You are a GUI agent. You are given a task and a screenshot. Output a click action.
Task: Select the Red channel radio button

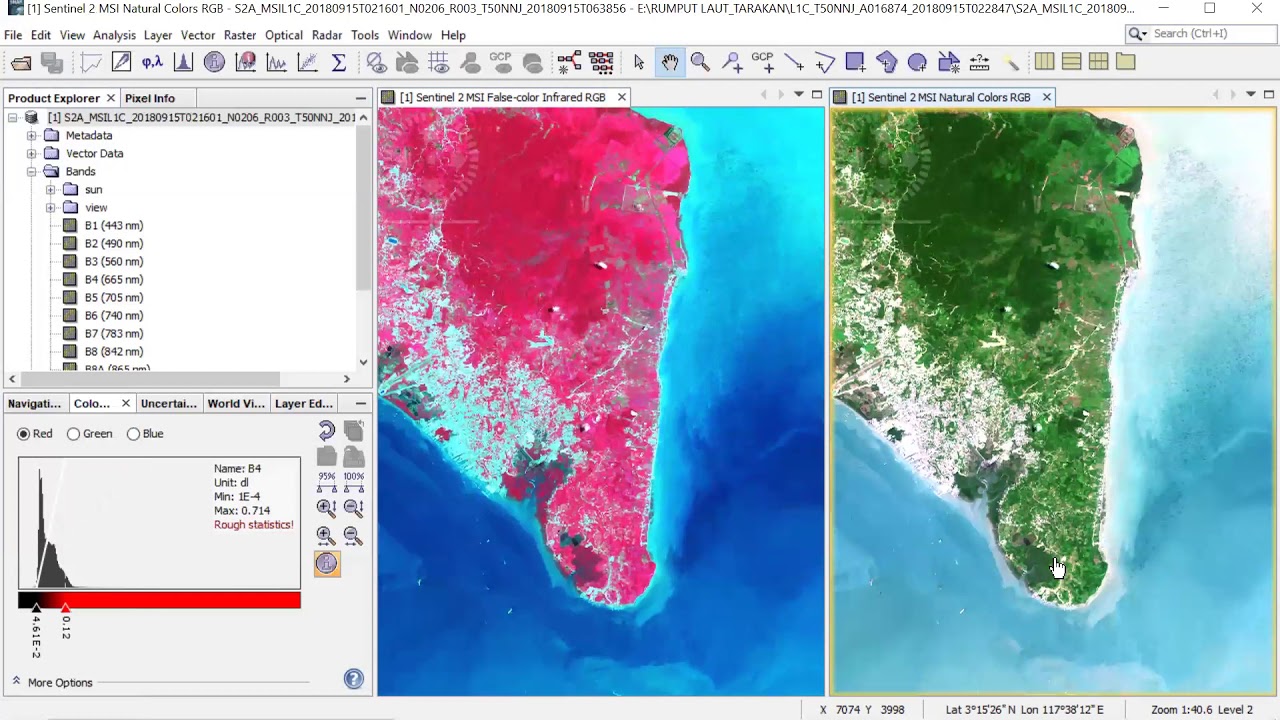coord(23,434)
